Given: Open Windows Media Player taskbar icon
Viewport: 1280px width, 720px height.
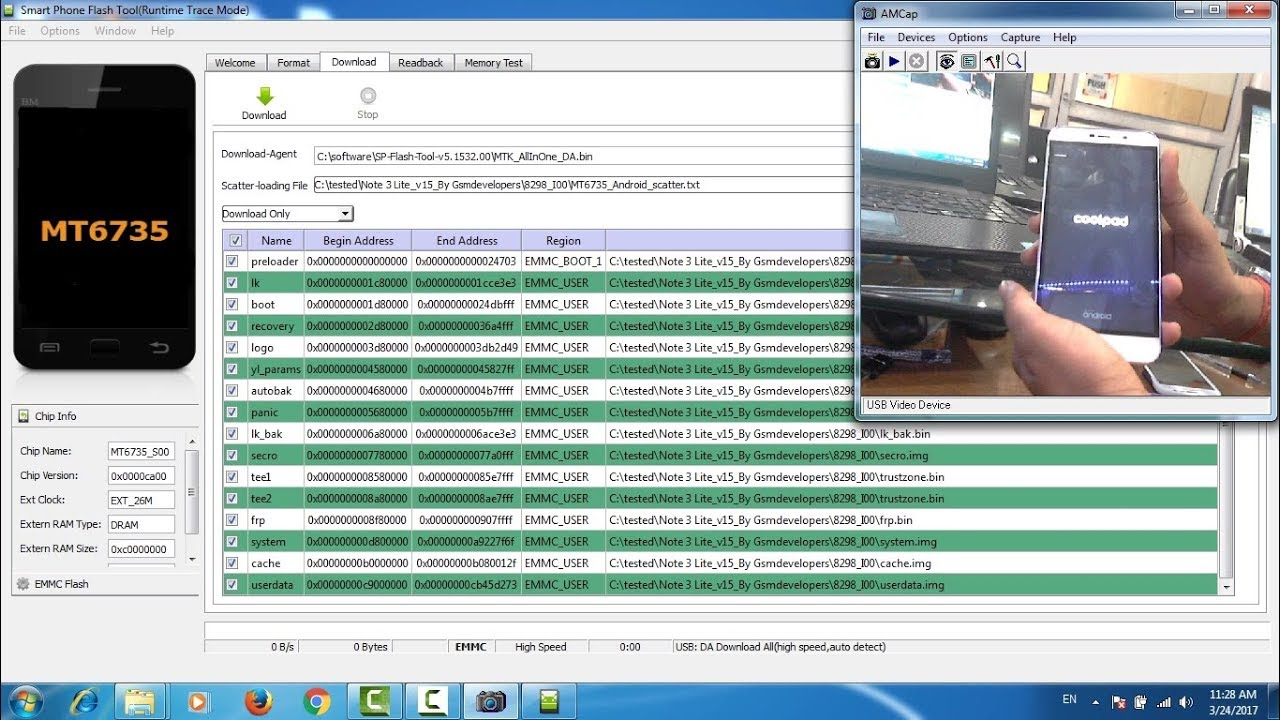Looking at the screenshot, I should [x=197, y=701].
